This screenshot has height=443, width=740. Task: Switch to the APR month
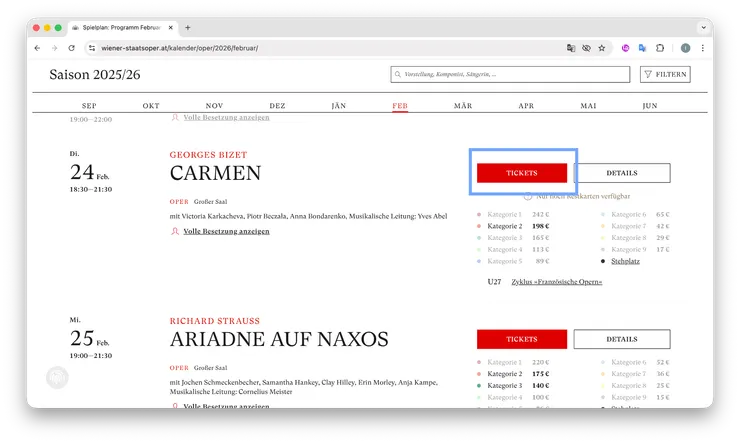pyautogui.click(x=526, y=106)
